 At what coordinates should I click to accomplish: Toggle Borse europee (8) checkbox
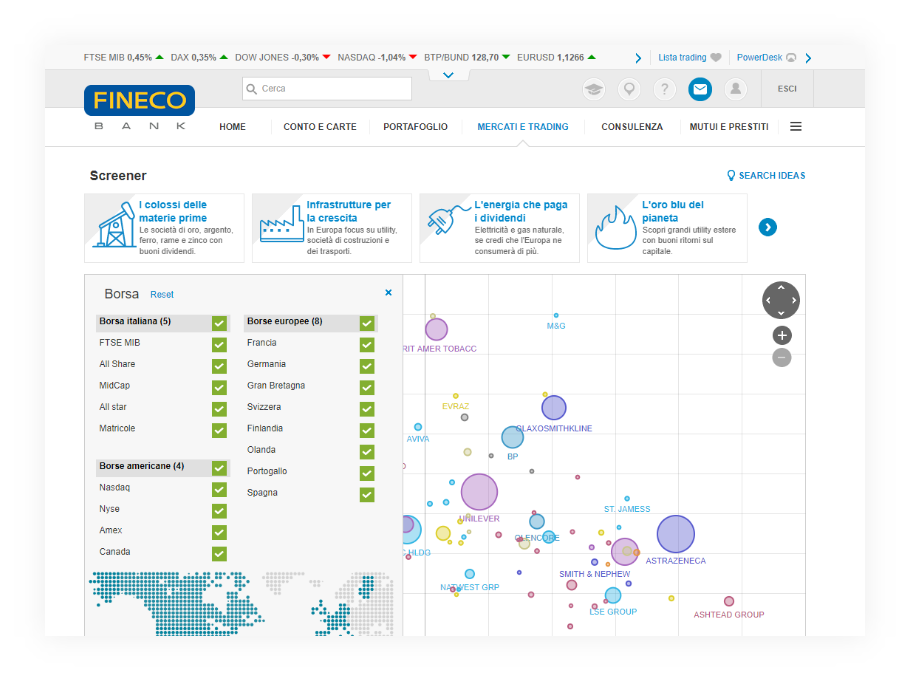367,323
